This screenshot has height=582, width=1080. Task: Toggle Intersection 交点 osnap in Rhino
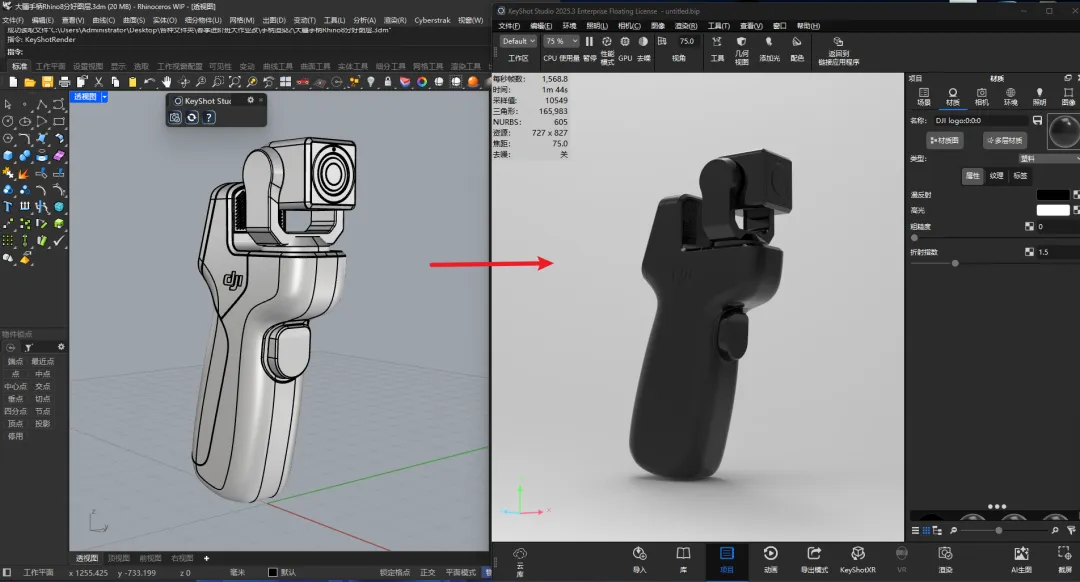[43, 386]
